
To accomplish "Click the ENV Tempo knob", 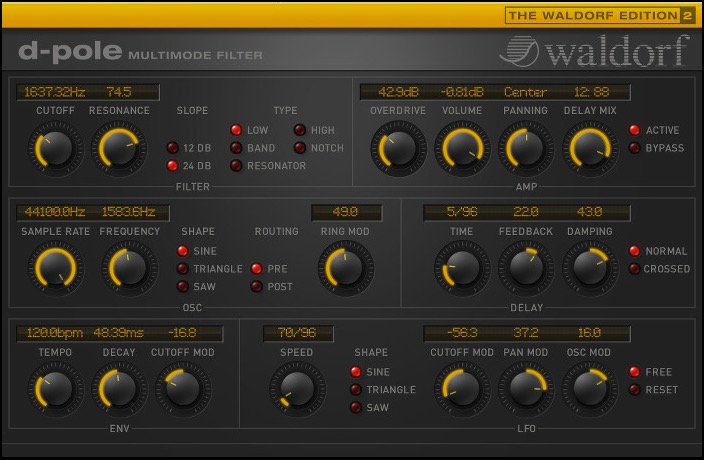I will click(56, 389).
